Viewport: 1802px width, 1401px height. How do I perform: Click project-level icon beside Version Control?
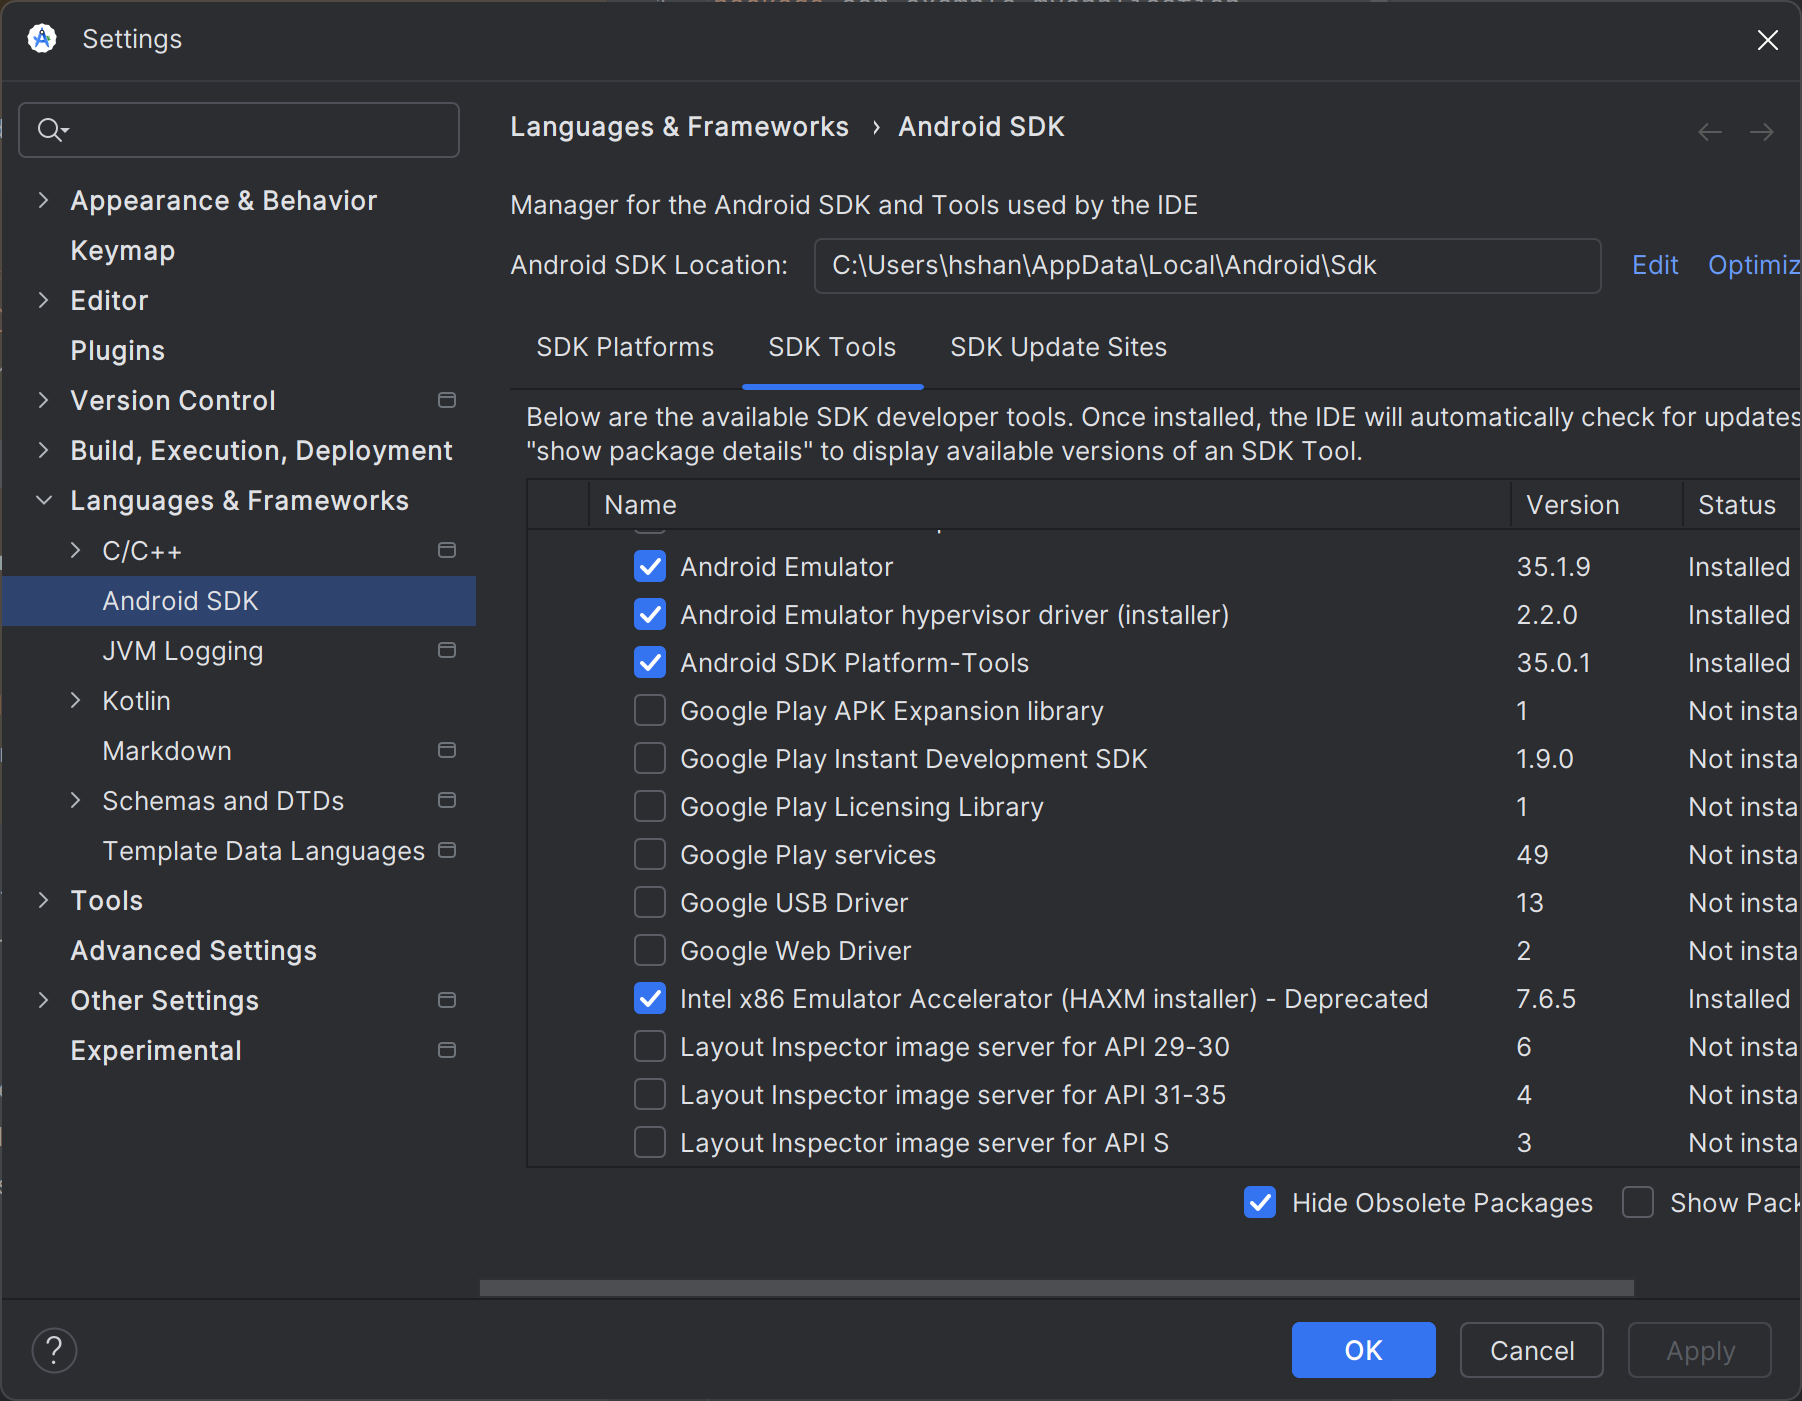point(447,400)
